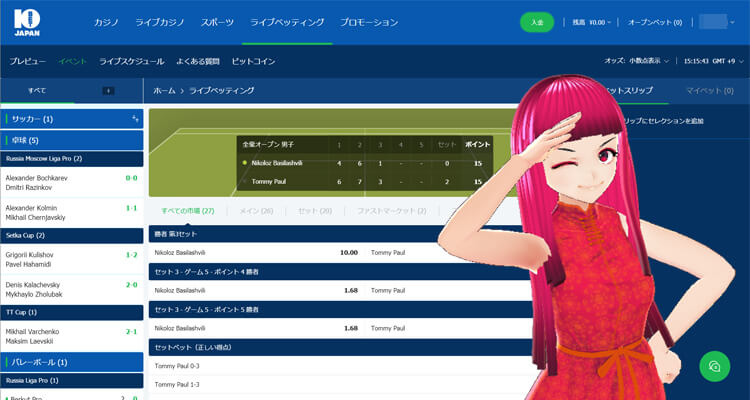Open the live chat support bubble
The height and width of the screenshot is (400, 750).
(715, 367)
